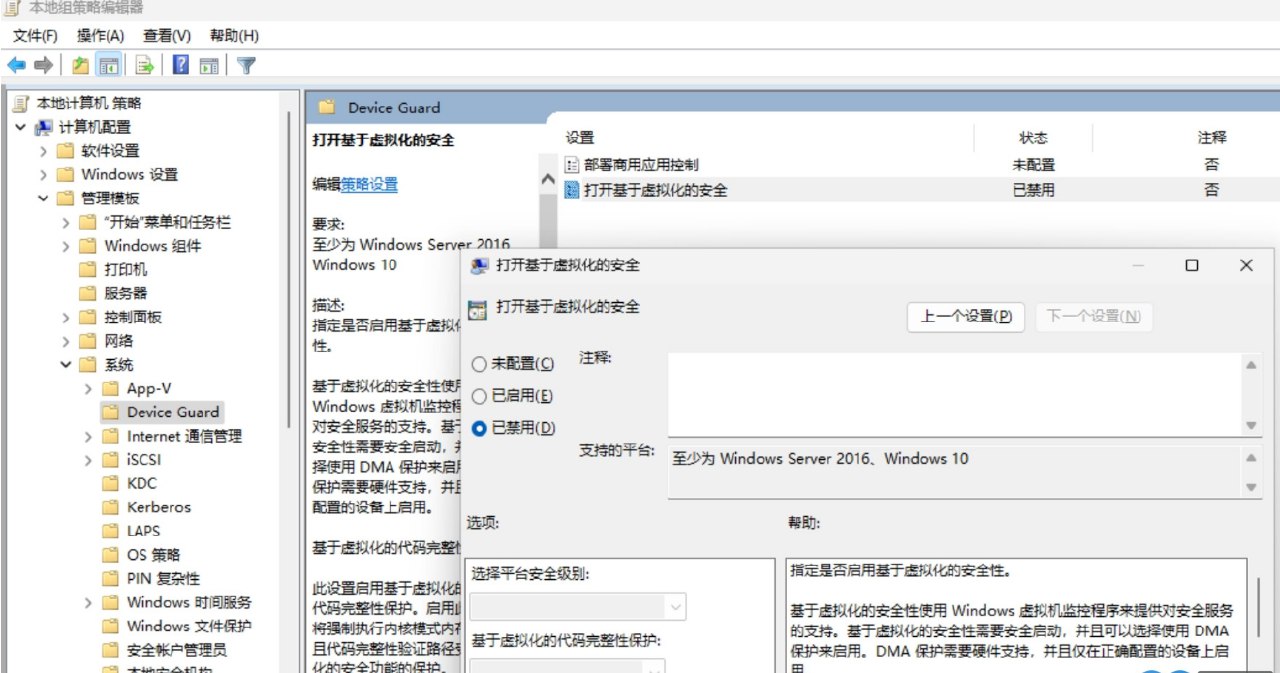
Task: Click the 策略设置 edit link
Action: pyautogui.click(x=369, y=184)
